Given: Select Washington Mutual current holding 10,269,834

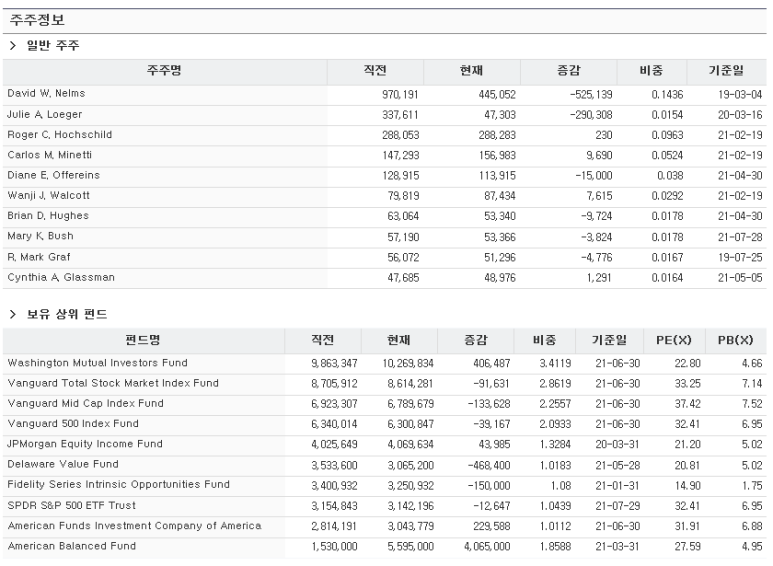Looking at the screenshot, I should pos(408,363).
